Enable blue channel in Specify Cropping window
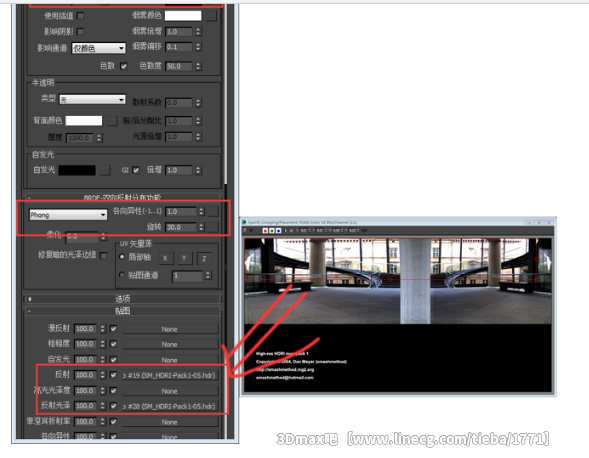 coord(278,231)
